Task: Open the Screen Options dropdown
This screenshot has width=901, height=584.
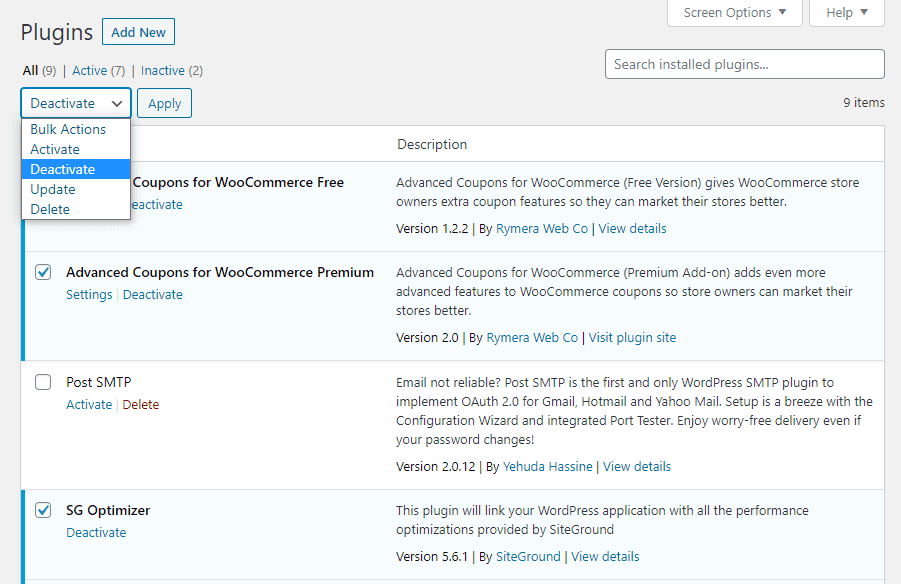Action: pos(734,13)
